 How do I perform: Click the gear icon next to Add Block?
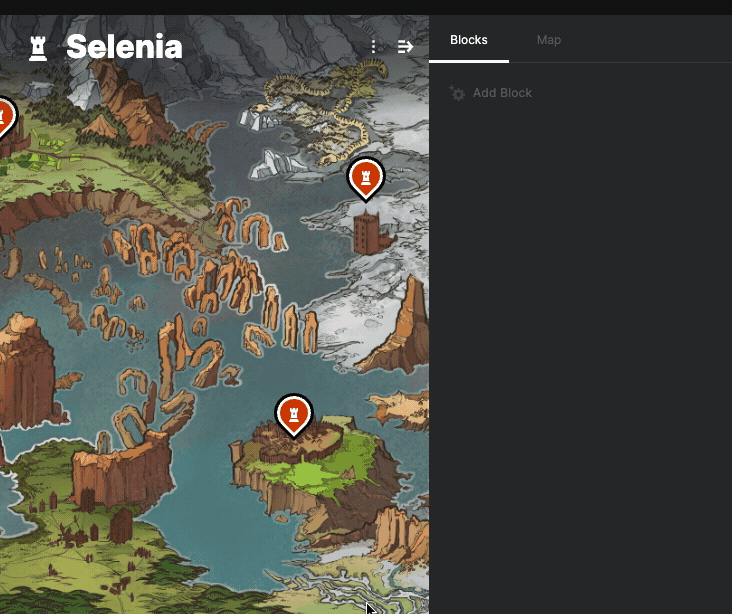pyautogui.click(x=458, y=93)
